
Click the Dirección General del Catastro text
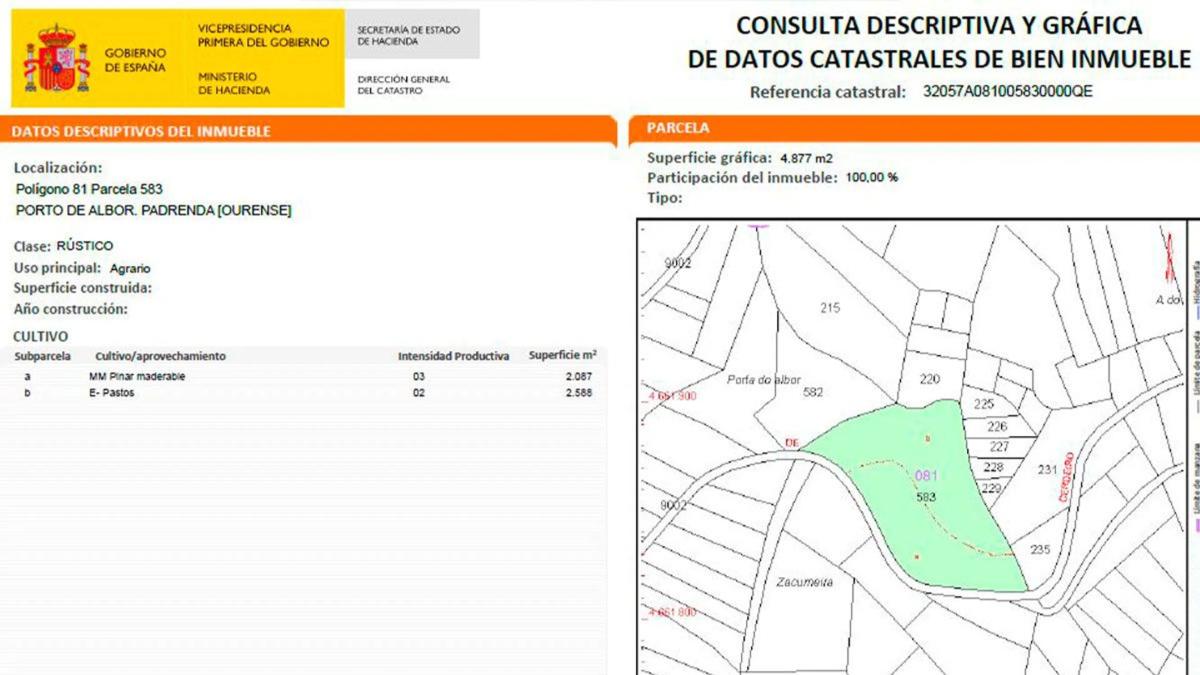pos(403,85)
